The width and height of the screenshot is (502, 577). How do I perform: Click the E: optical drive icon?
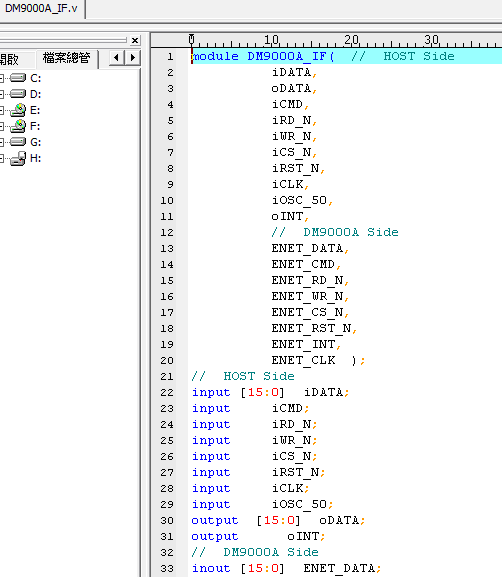click(x=18, y=110)
